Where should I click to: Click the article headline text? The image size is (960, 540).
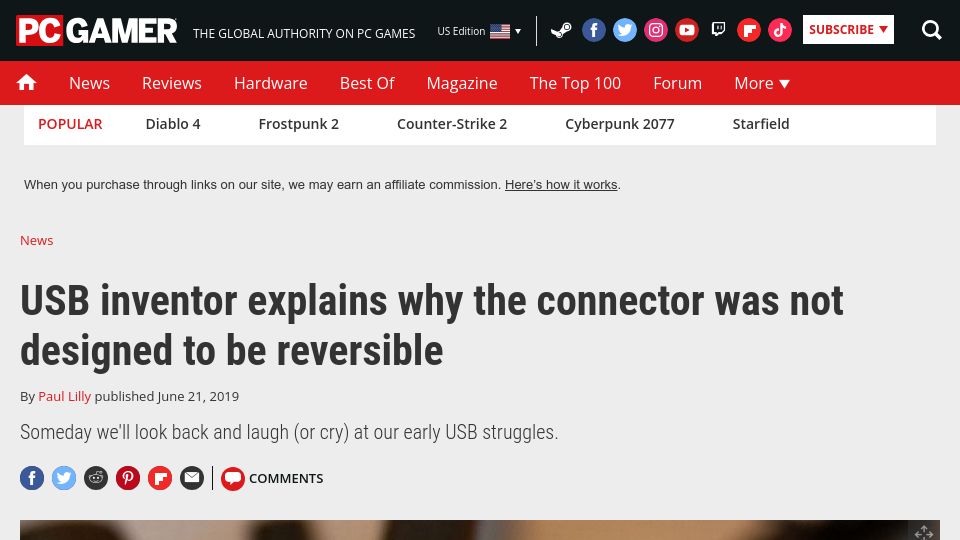[x=432, y=326]
